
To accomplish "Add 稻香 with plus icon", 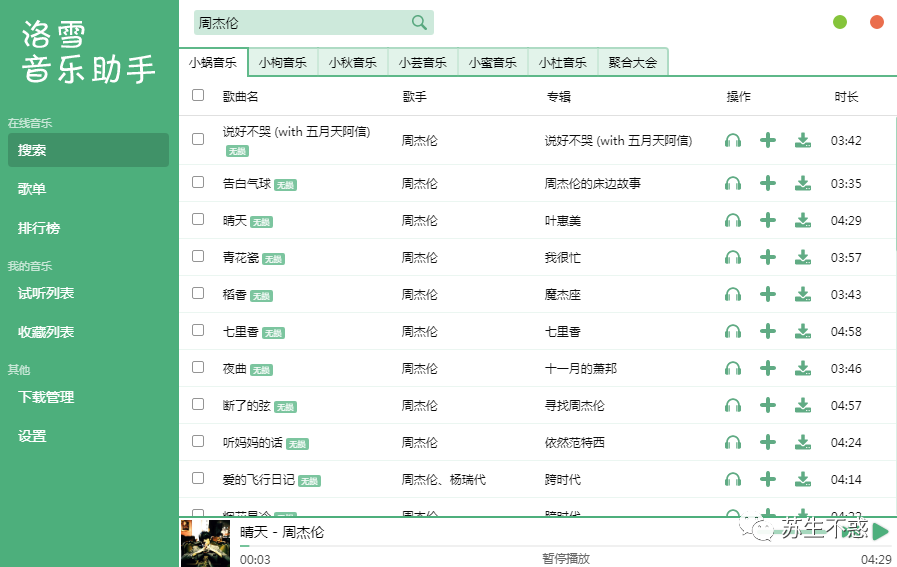I will tap(768, 294).
